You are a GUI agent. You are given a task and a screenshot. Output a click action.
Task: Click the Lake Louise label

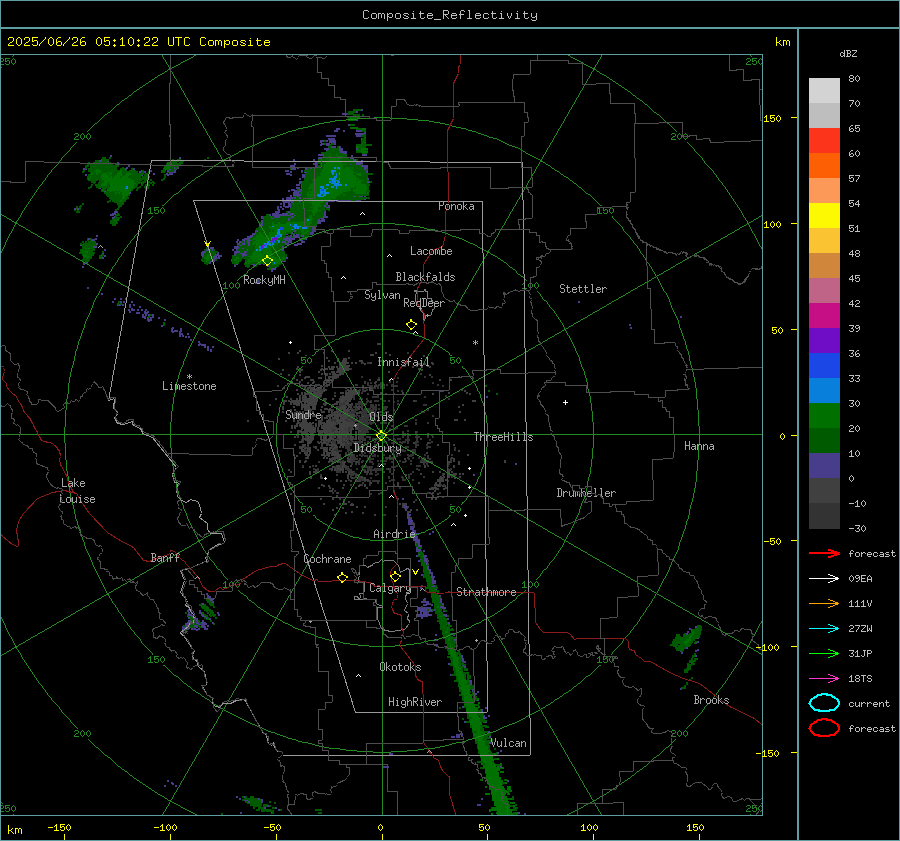pos(77,491)
